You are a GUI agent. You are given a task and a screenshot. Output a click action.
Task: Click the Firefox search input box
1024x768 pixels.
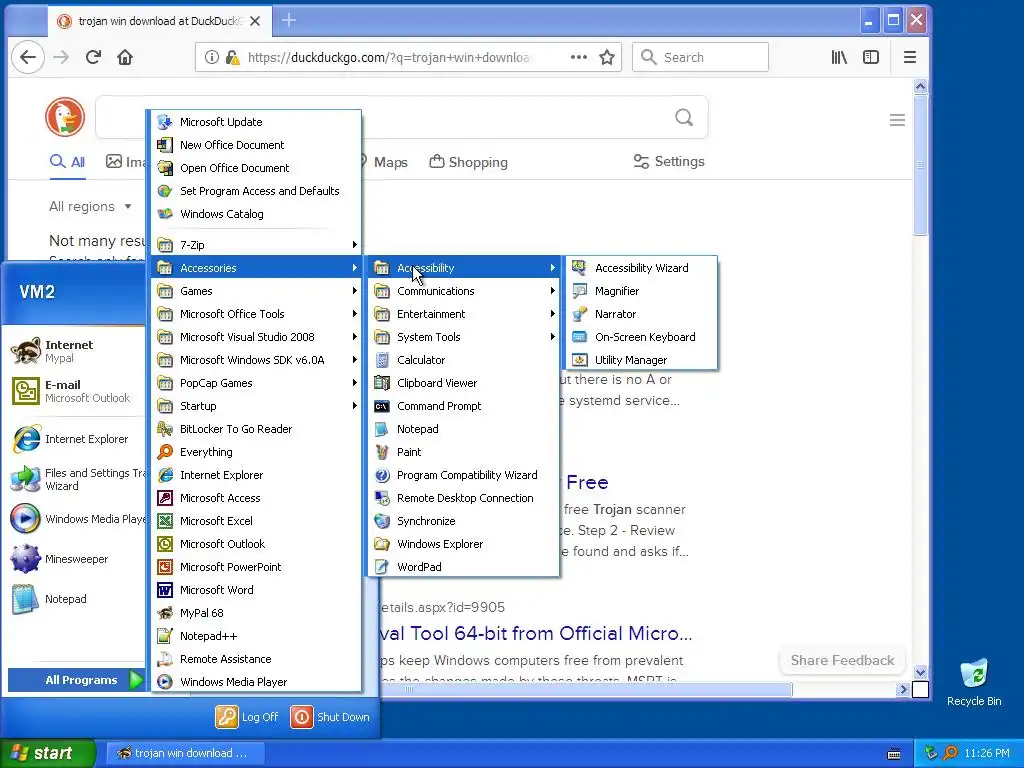[700, 57]
